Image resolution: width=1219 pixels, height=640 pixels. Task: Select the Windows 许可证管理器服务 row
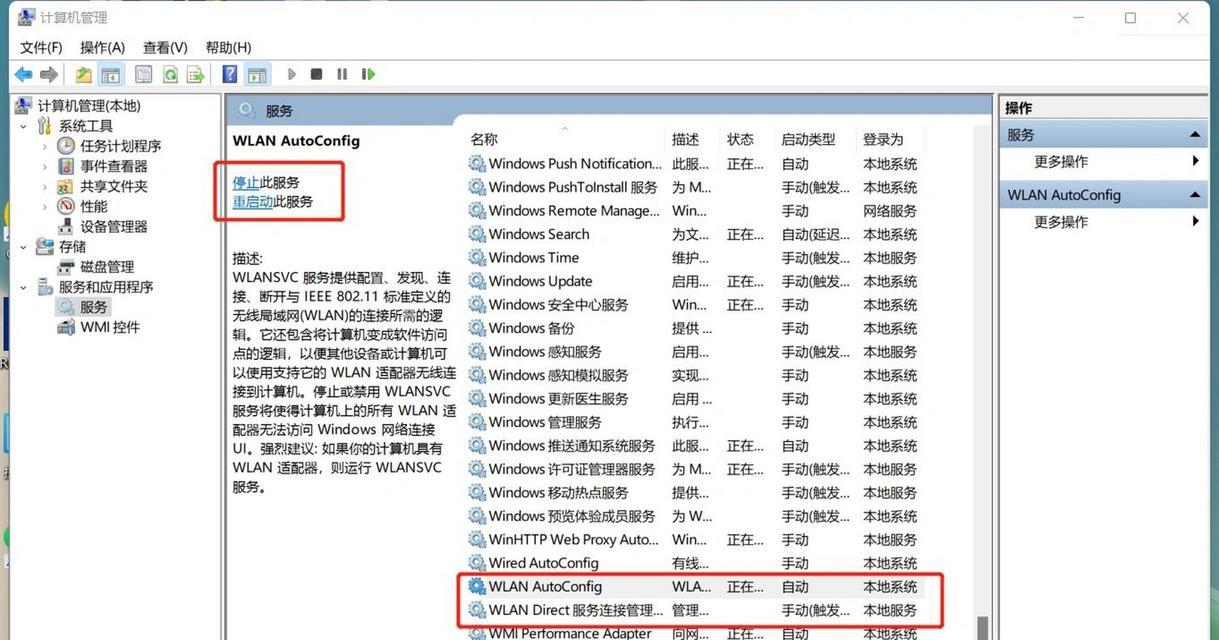click(693, 469)
